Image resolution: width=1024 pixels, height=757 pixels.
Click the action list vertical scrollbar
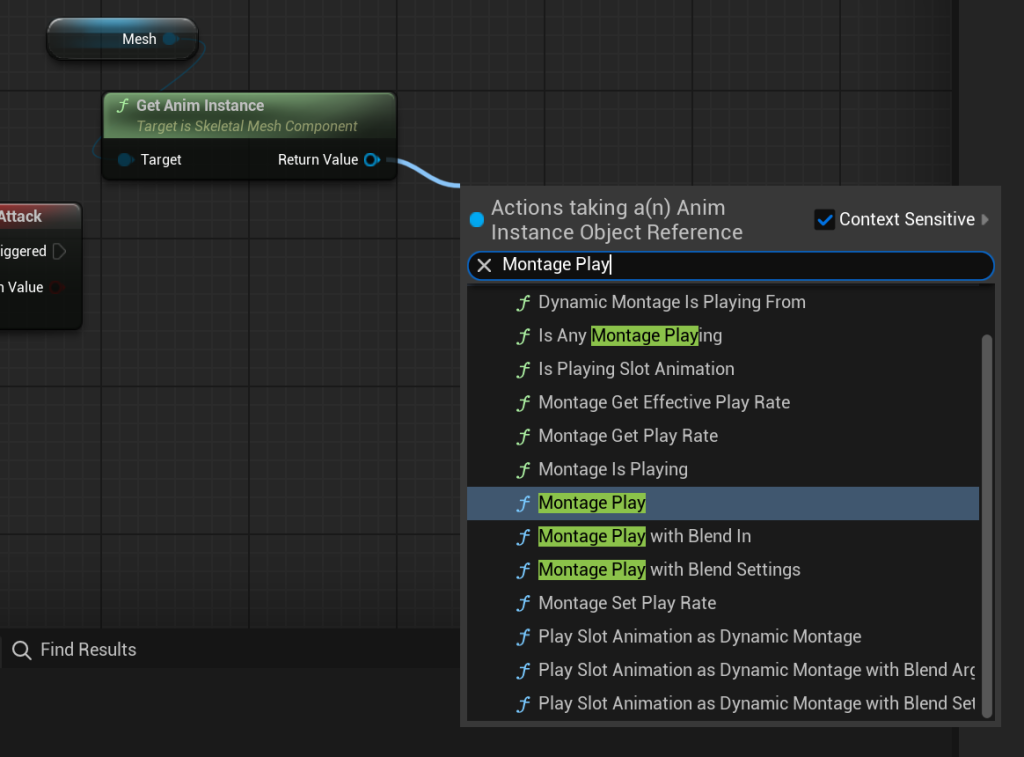(x=987, y=526)
